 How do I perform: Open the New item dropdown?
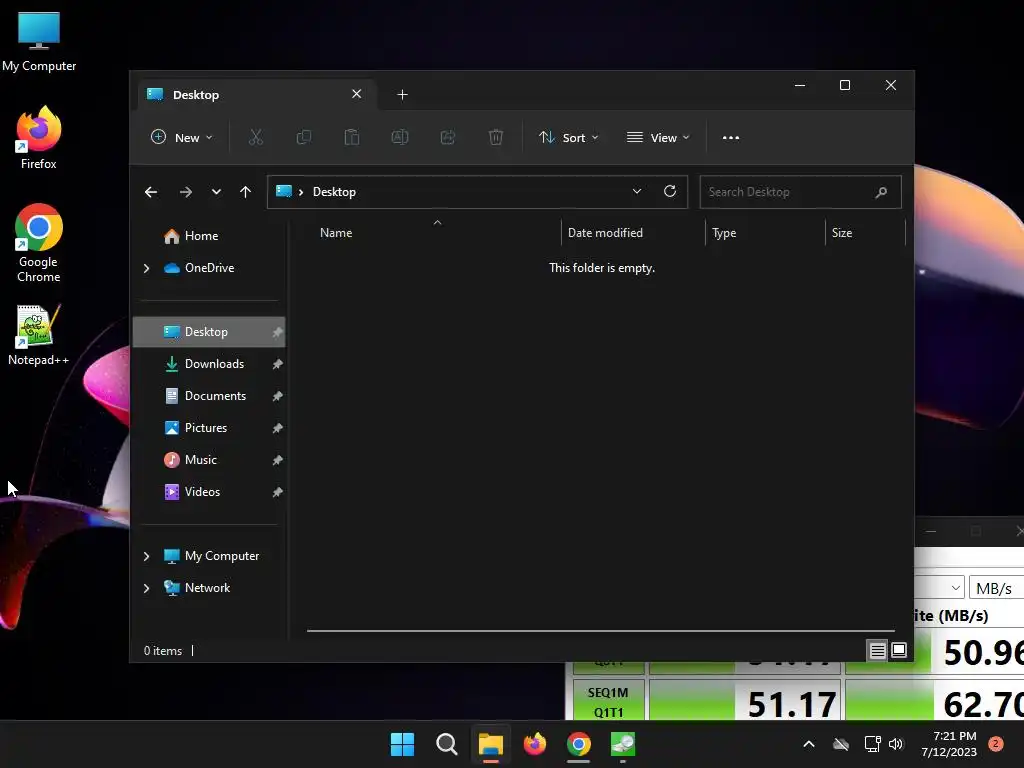[181, 137]
